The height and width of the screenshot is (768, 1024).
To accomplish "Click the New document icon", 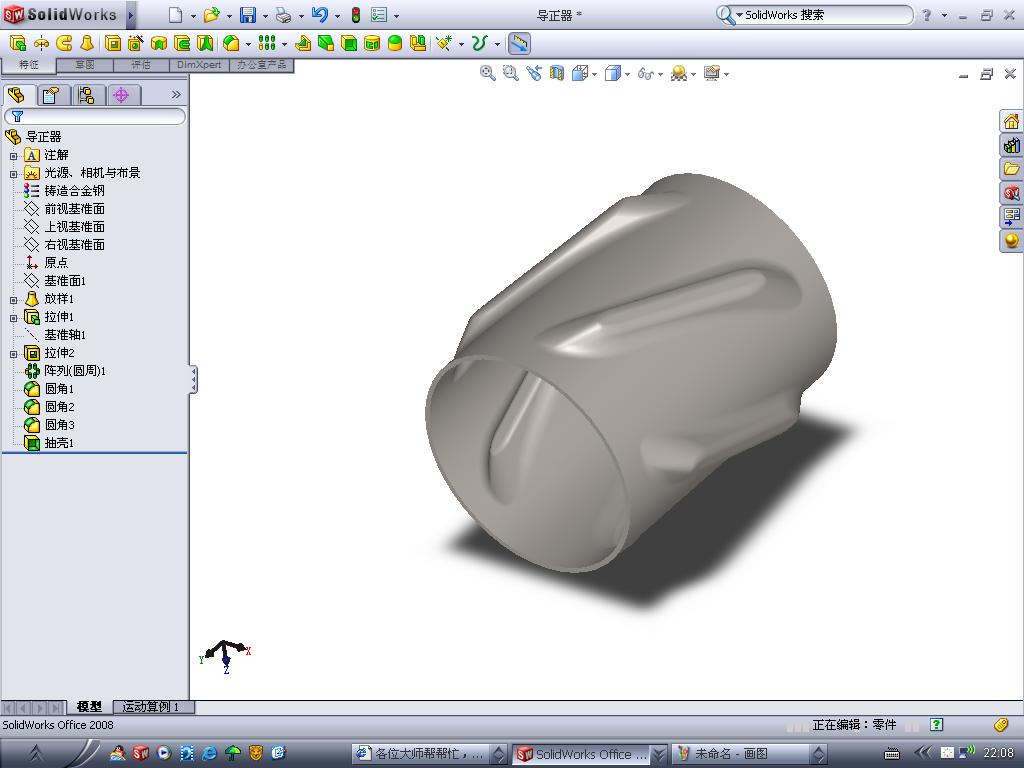I will pos(175,15).
